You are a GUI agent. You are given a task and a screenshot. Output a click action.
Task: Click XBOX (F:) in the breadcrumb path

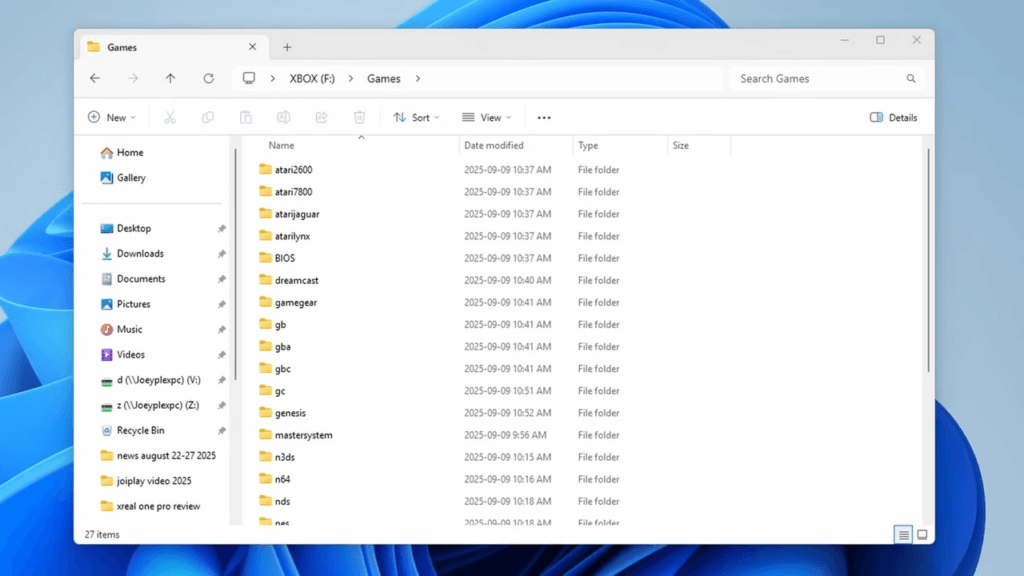(x=312, y=78)
